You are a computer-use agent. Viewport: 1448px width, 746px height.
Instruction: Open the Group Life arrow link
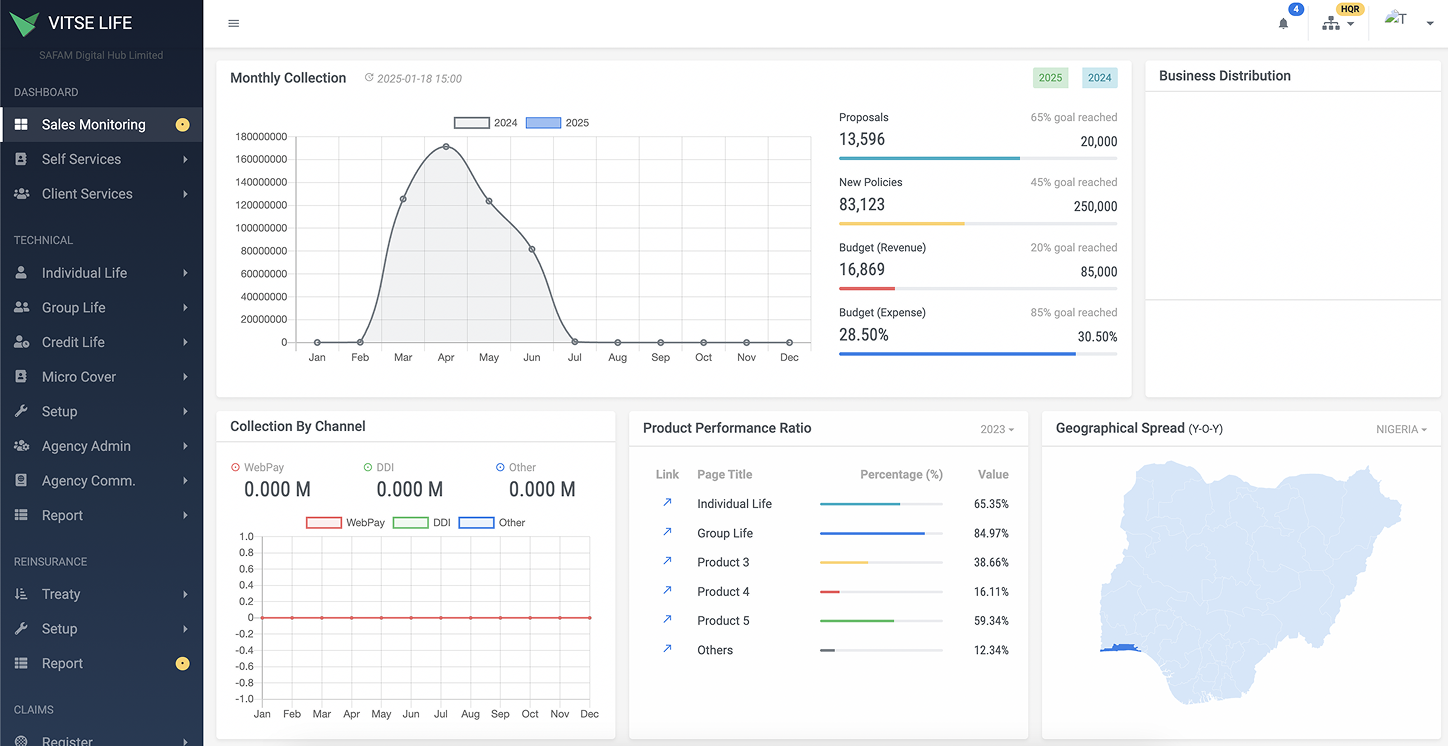[667, 532]
